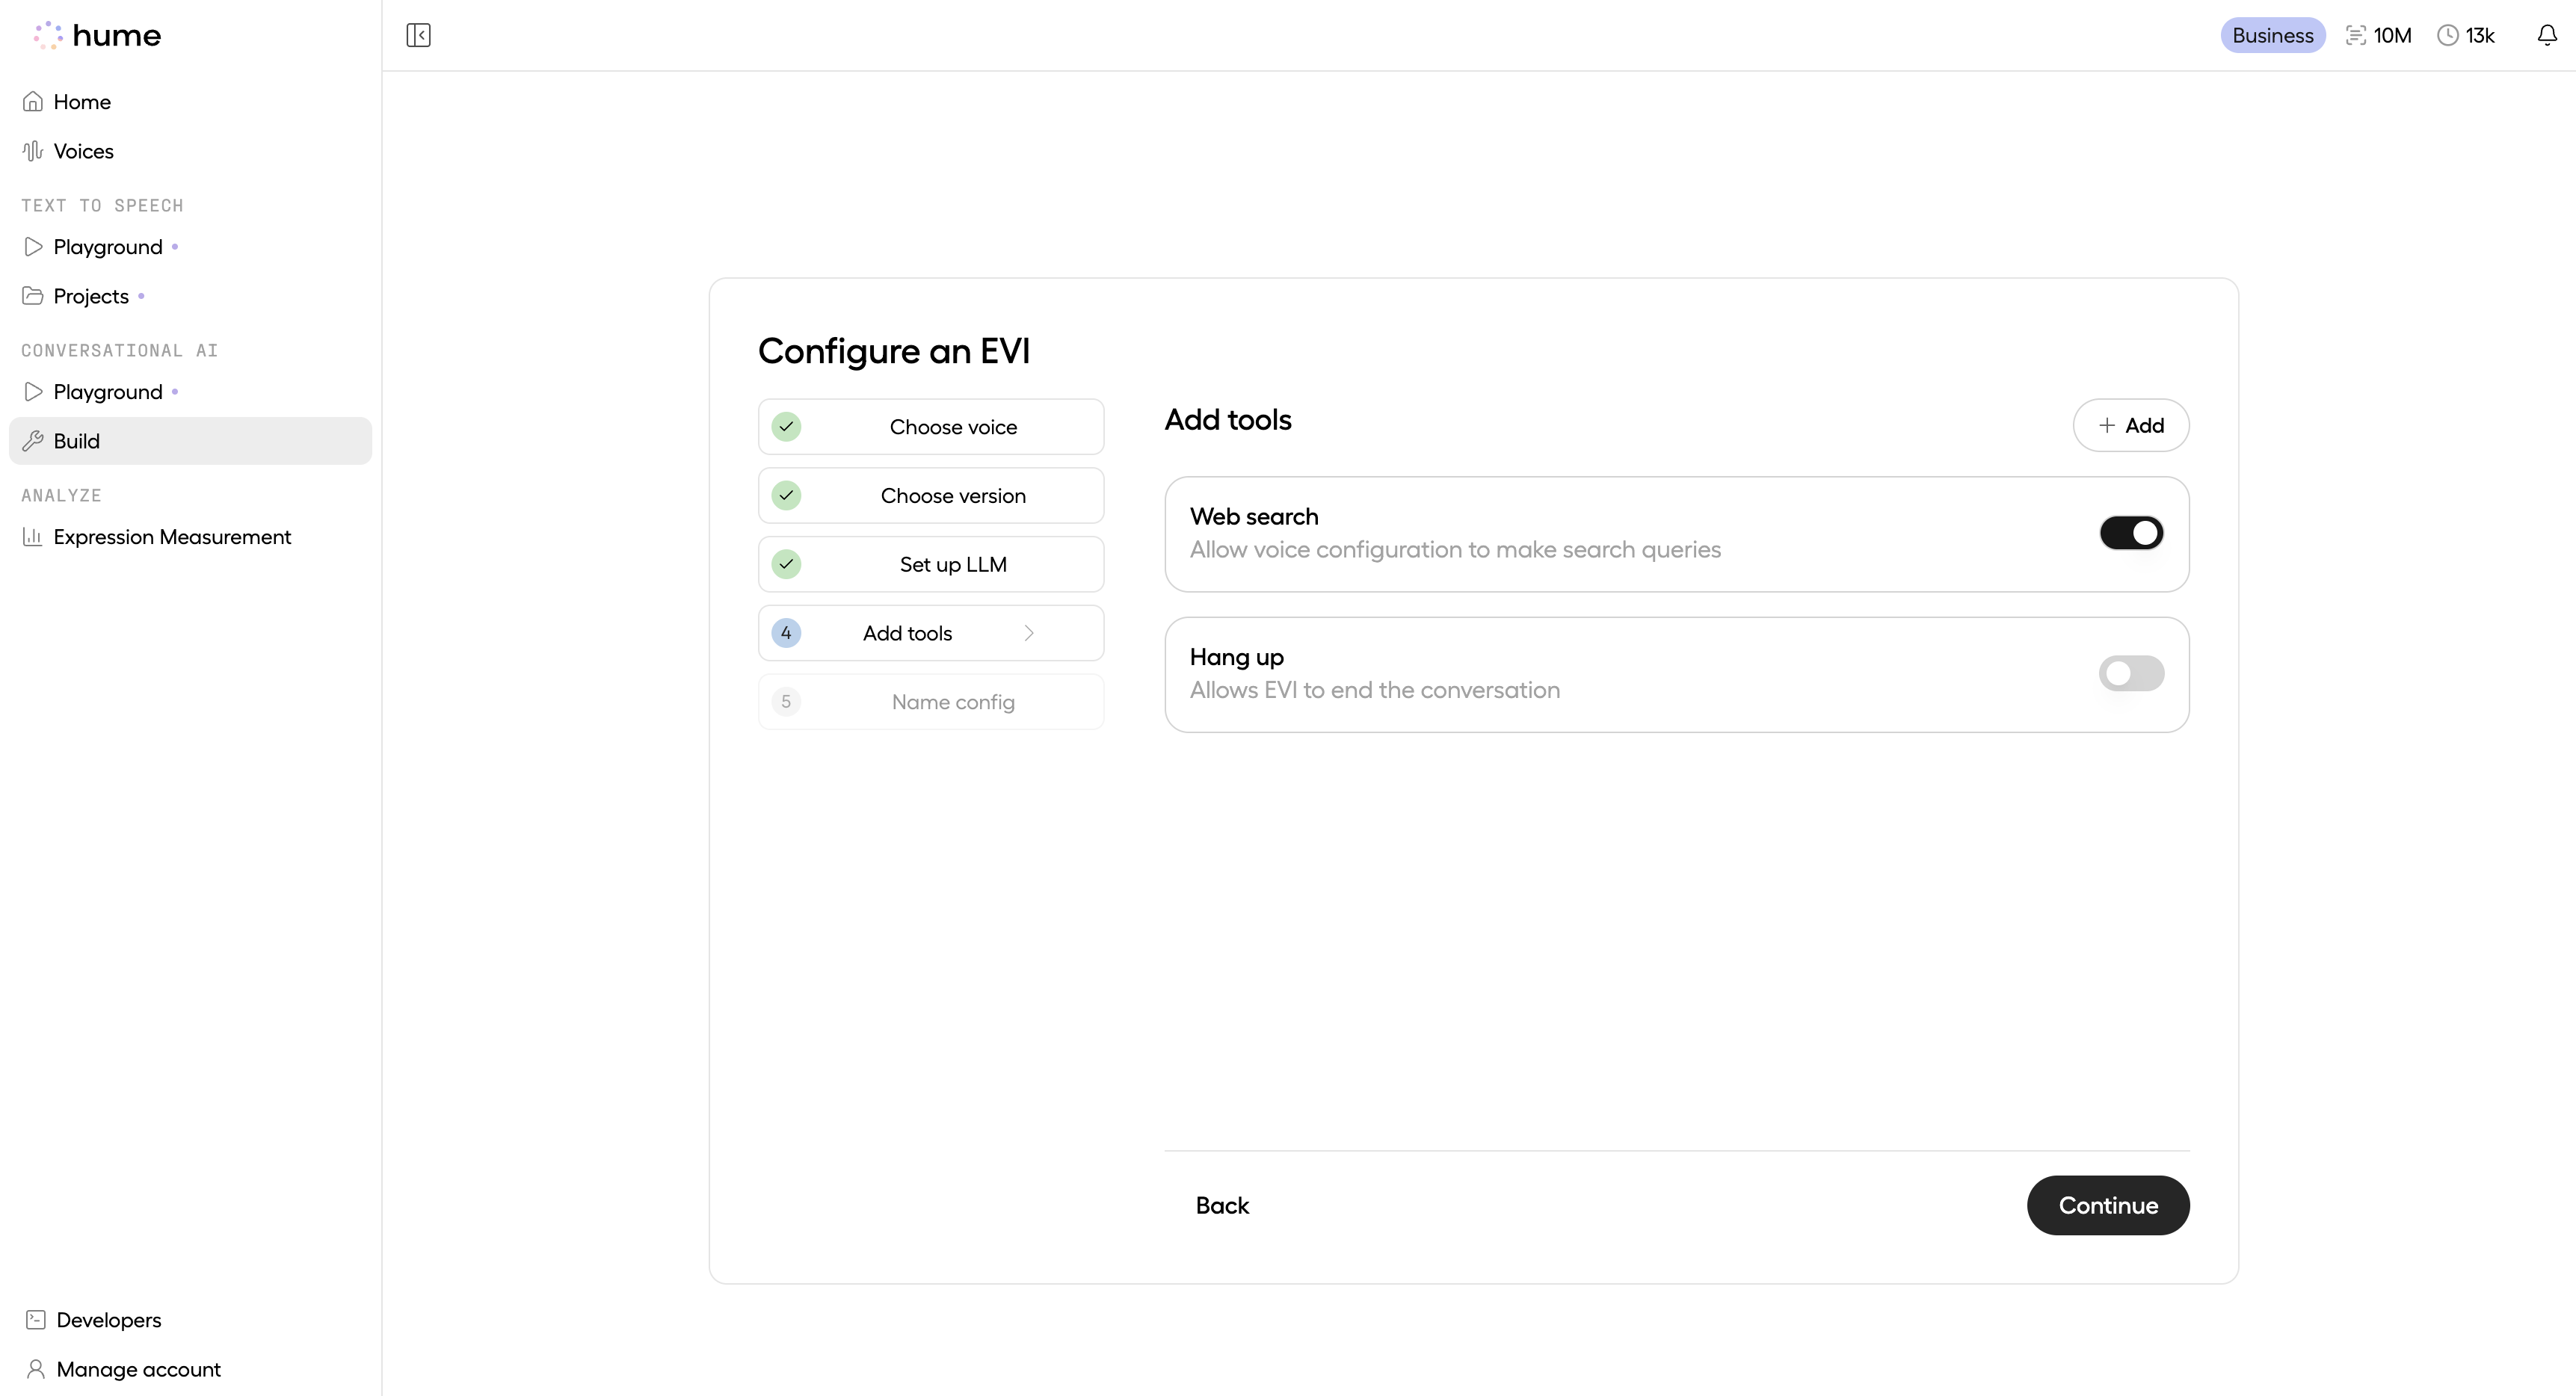Enable the Hang up tool

[2130, 672]
